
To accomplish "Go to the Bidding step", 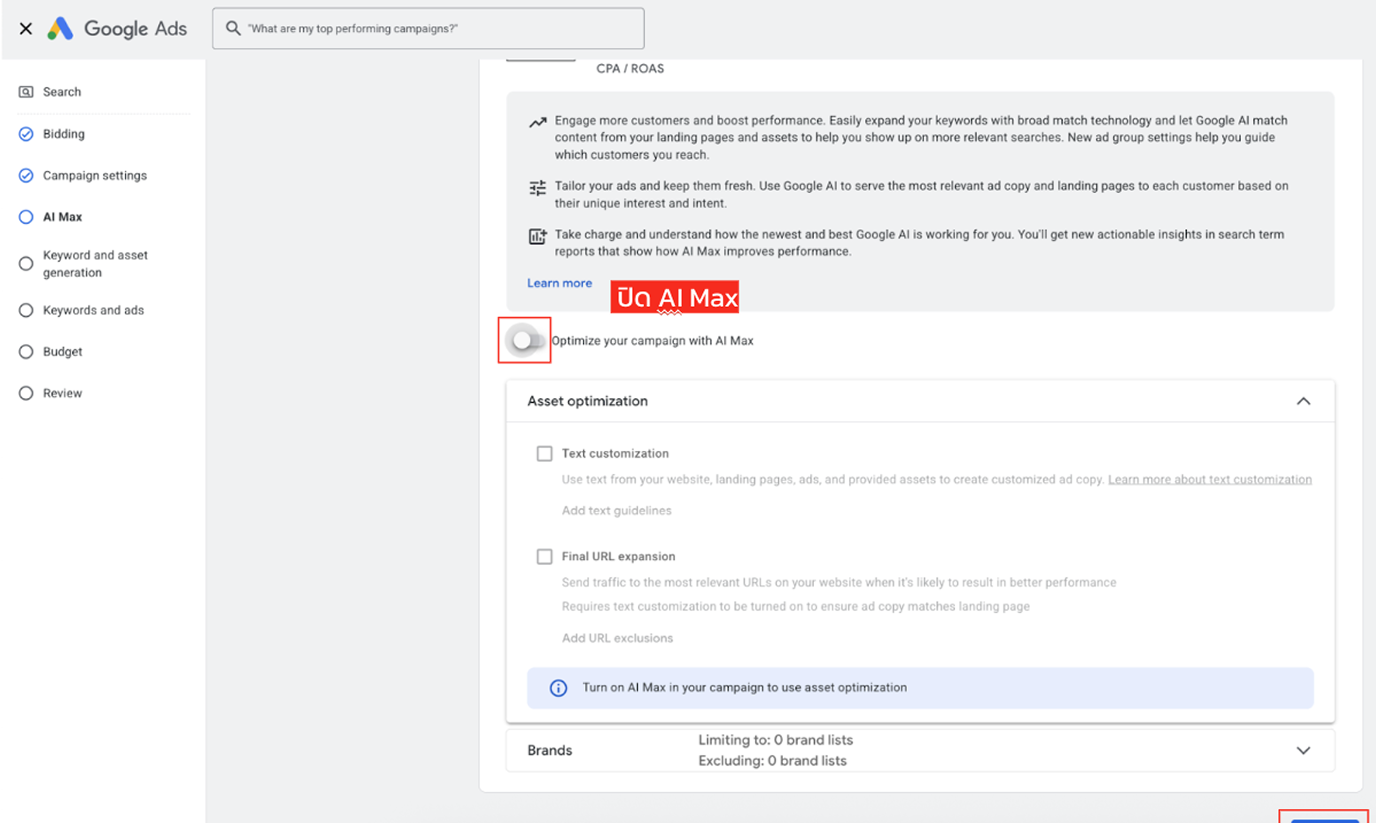I will coord(64,134).
